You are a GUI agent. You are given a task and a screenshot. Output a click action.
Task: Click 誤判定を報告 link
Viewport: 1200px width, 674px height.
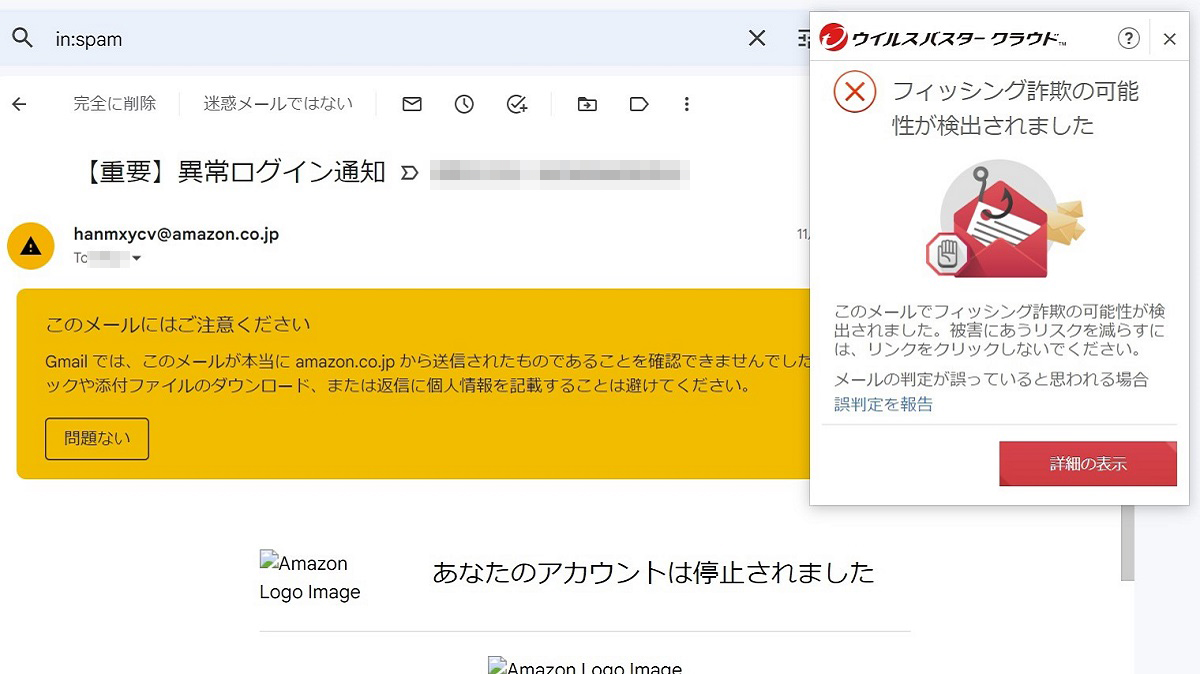point(883,404)
